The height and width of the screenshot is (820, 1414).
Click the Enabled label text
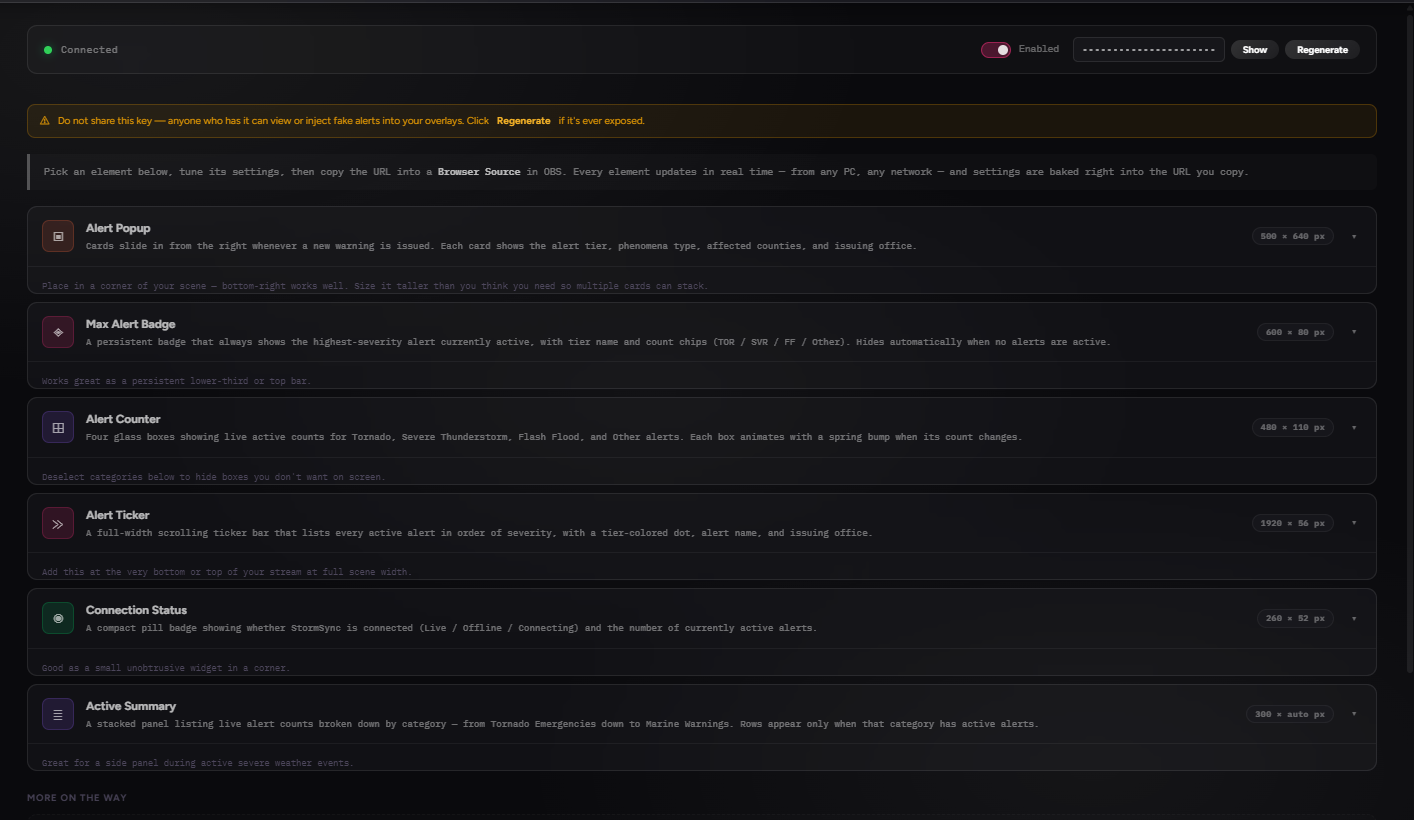pyautogui.click(x=1039, y=49)
